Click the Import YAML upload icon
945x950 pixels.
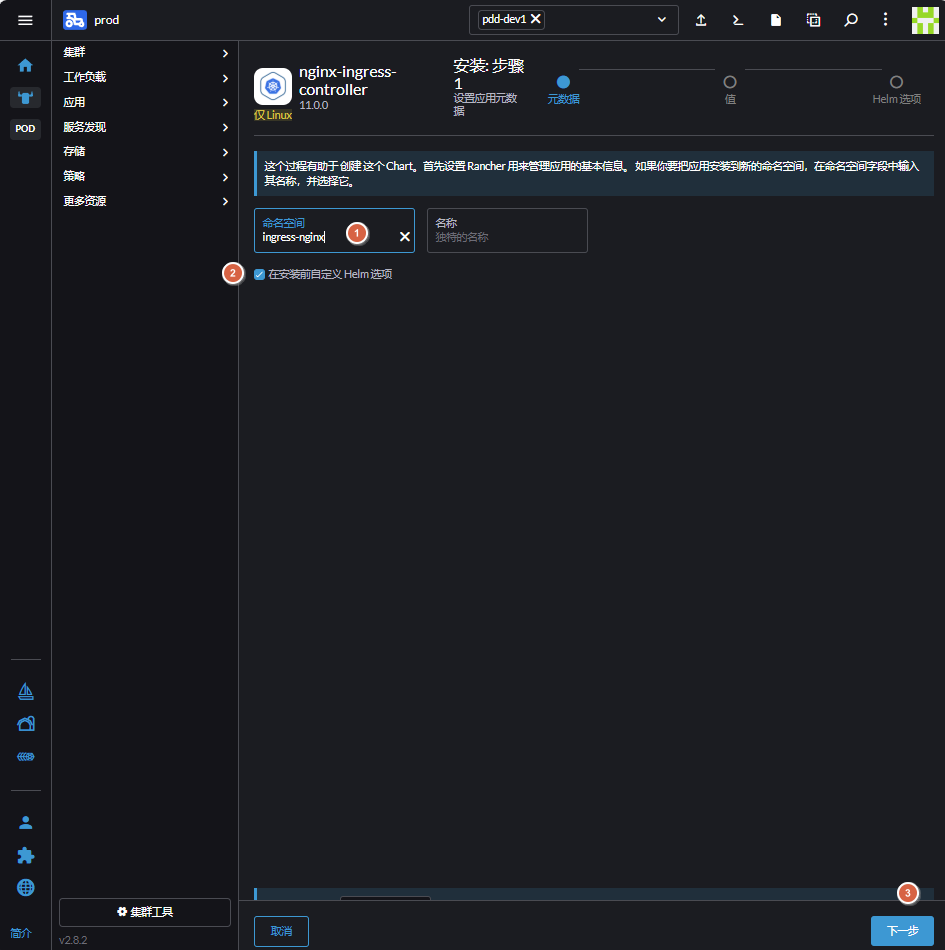pyautogui.click(x=701, y=20)
